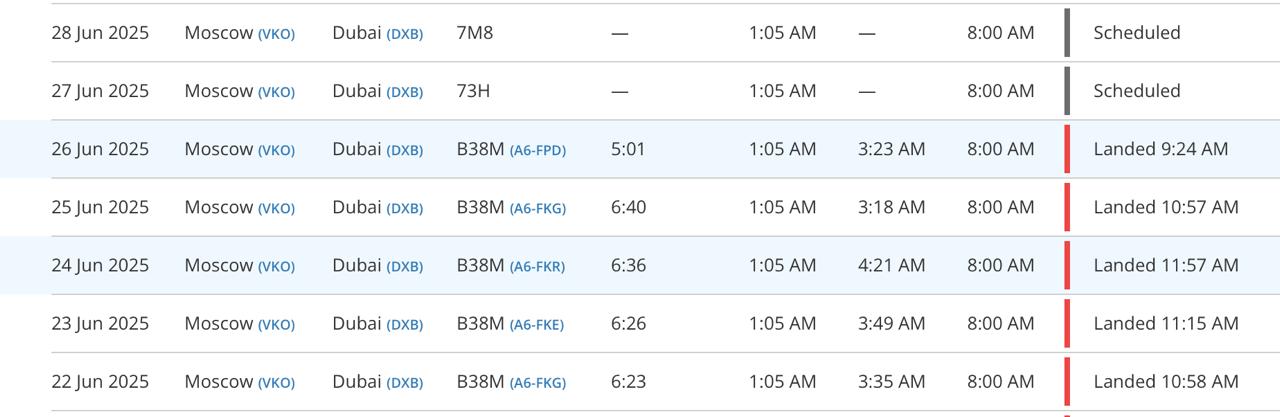The width and height of the screenshot is (1280, 417).
Task: Click the 73H aircraft type text
Action: click(x=473, y=91)
